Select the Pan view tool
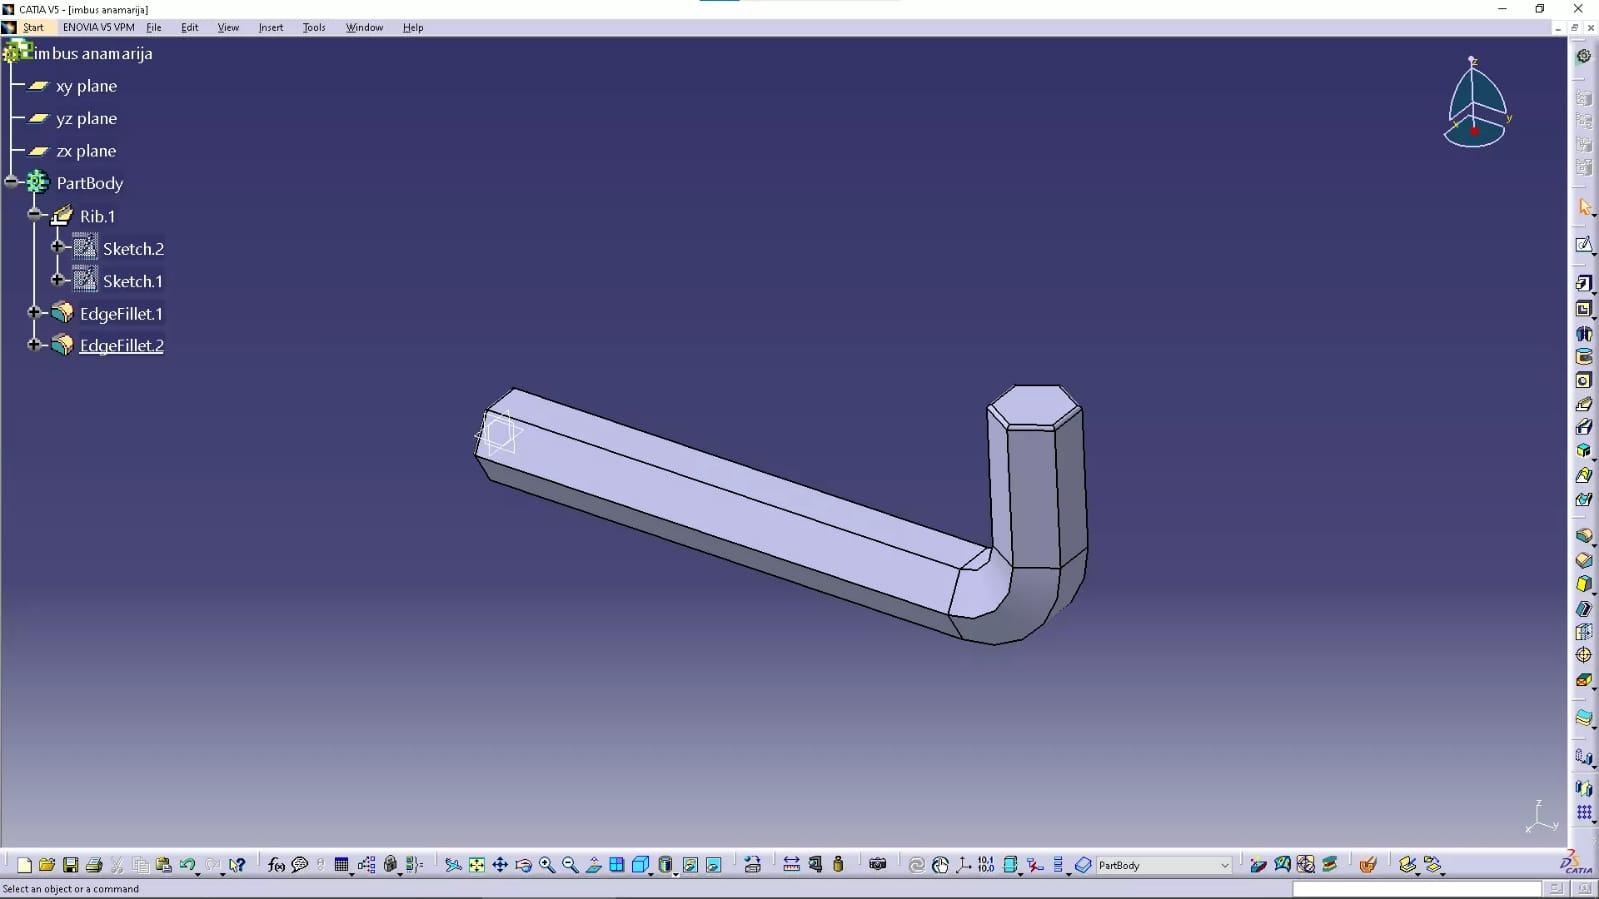 coord(500,865)
